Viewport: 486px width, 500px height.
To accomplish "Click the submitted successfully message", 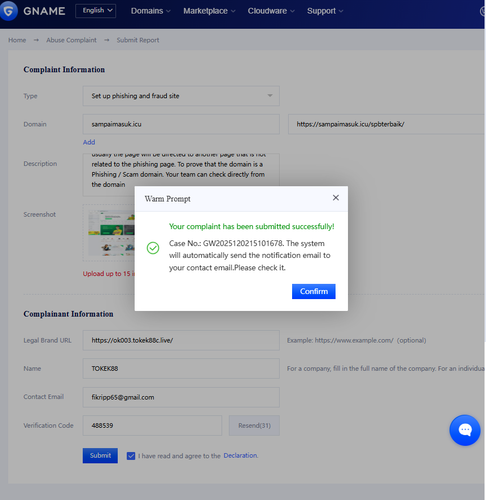I will tap(252, 227).
